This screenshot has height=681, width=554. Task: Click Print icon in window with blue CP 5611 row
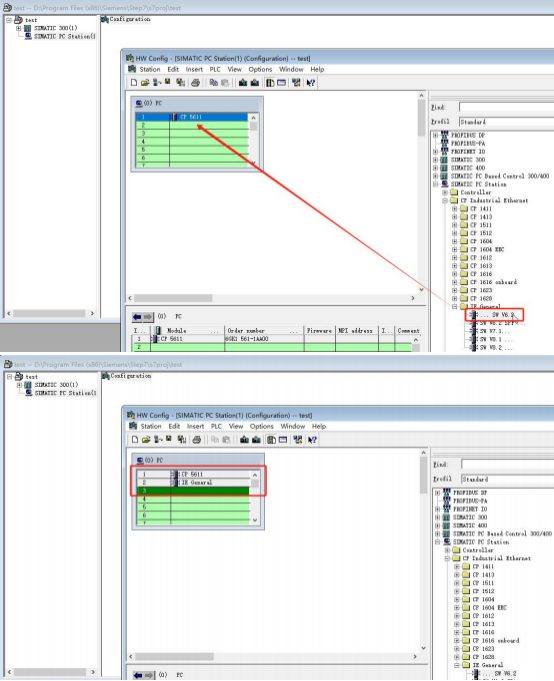pyautogui.click(x=195, y=83)
